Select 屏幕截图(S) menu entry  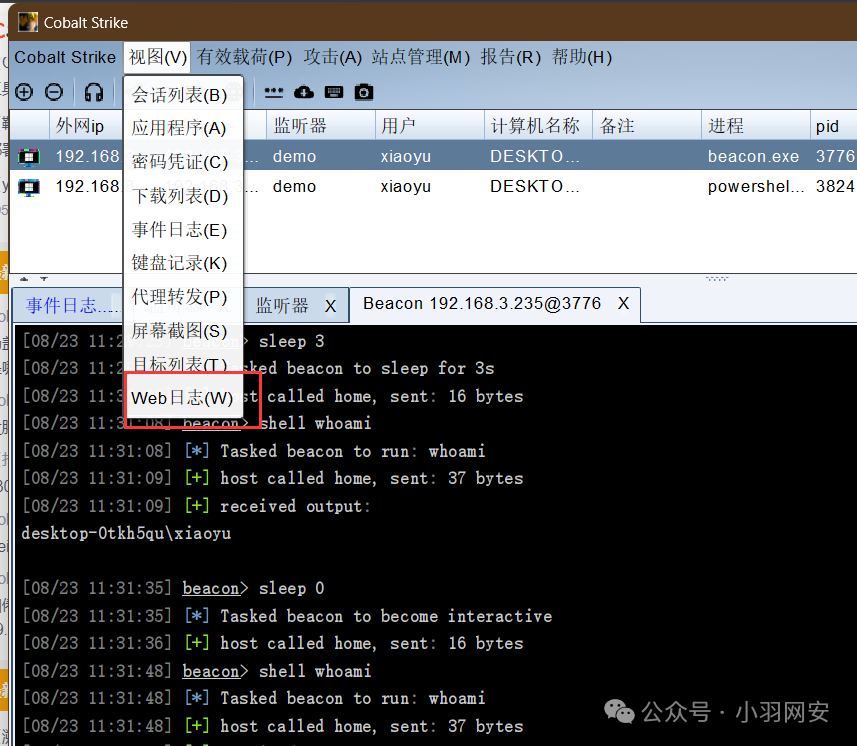[x=184, y=331]
